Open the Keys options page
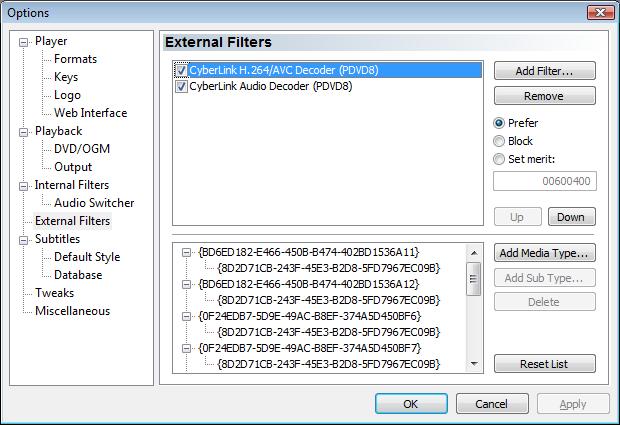 click(66, 77)
